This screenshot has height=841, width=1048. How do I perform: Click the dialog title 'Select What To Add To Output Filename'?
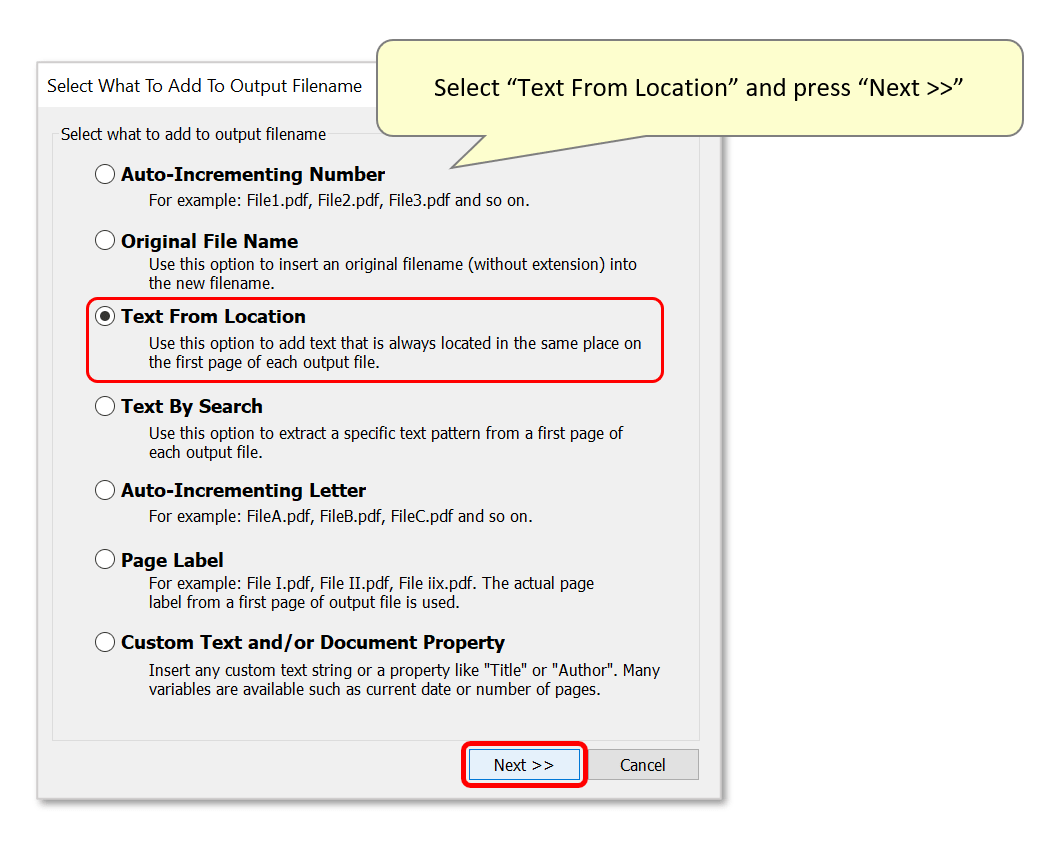click(x=205, y=86)
